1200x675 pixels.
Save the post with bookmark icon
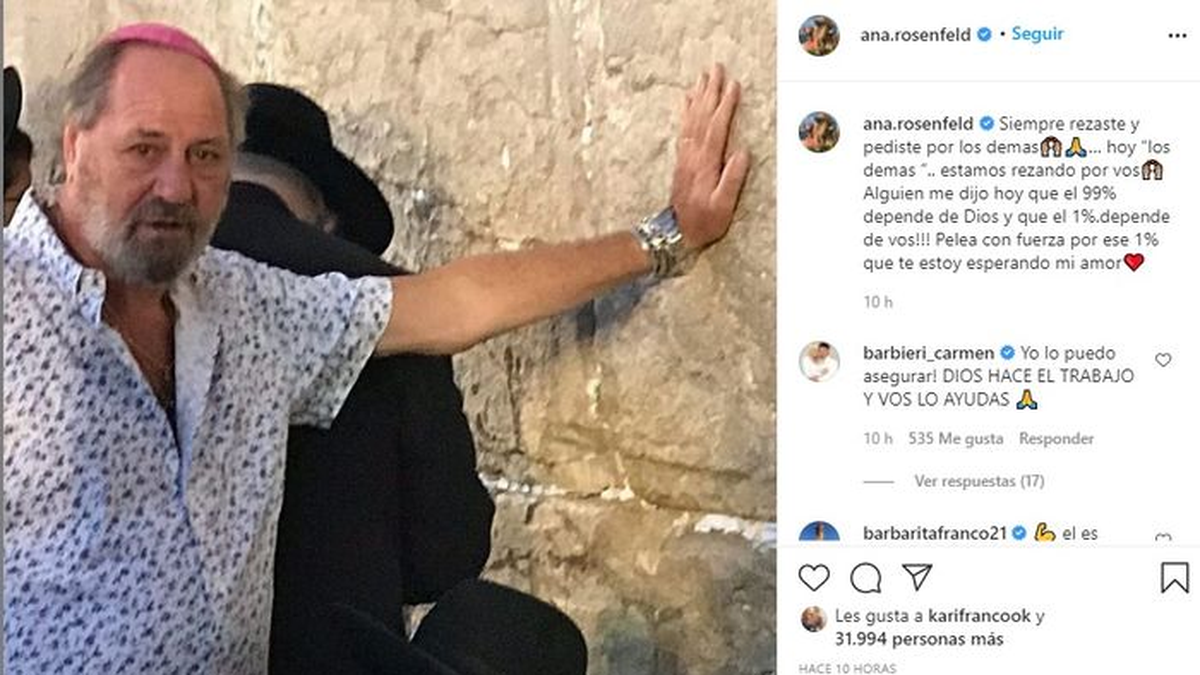[1175, 578]
